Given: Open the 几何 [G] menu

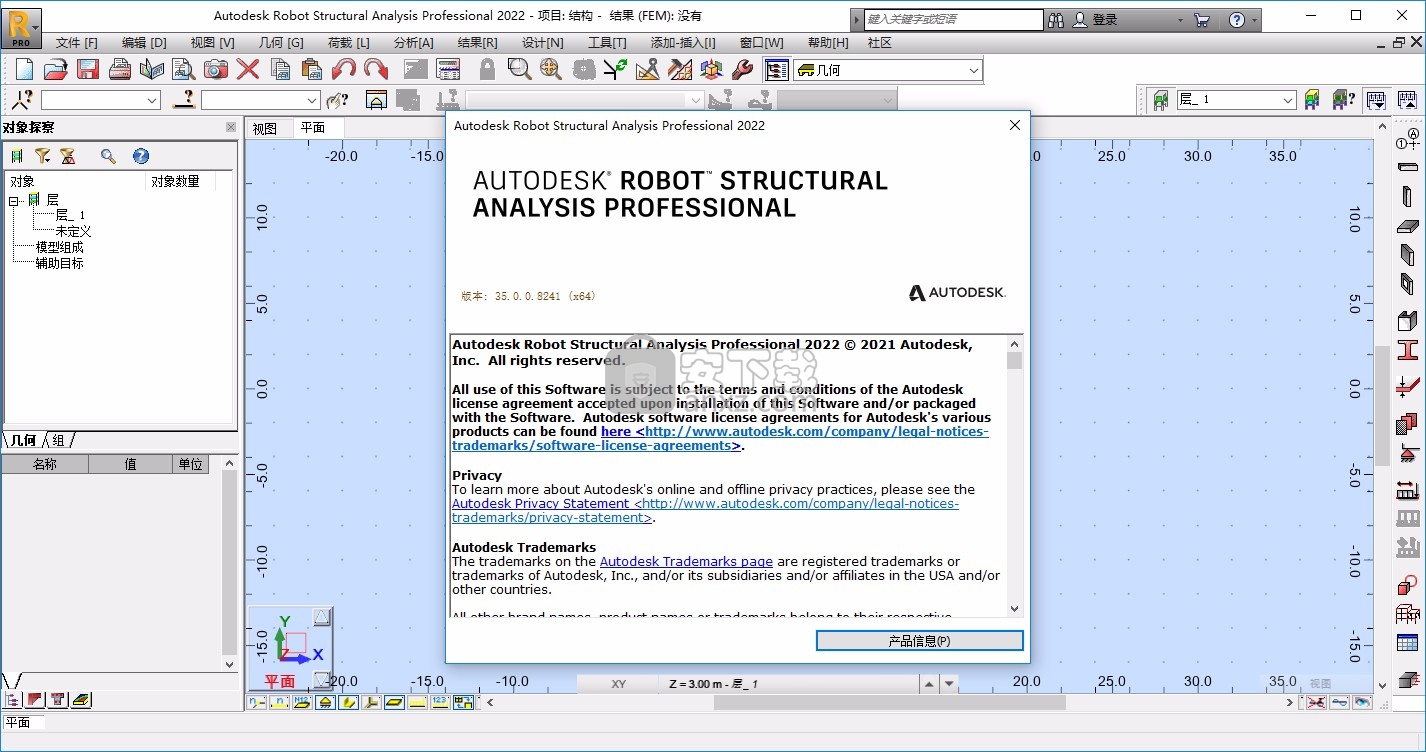Looking at the screenshot, I should [281, 42].
